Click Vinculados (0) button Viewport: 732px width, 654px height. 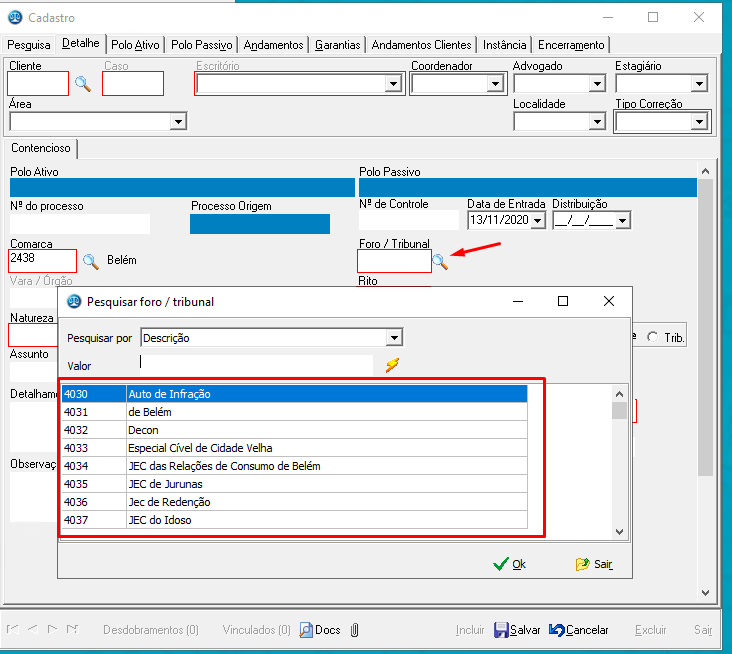click(x=256, y=630)
